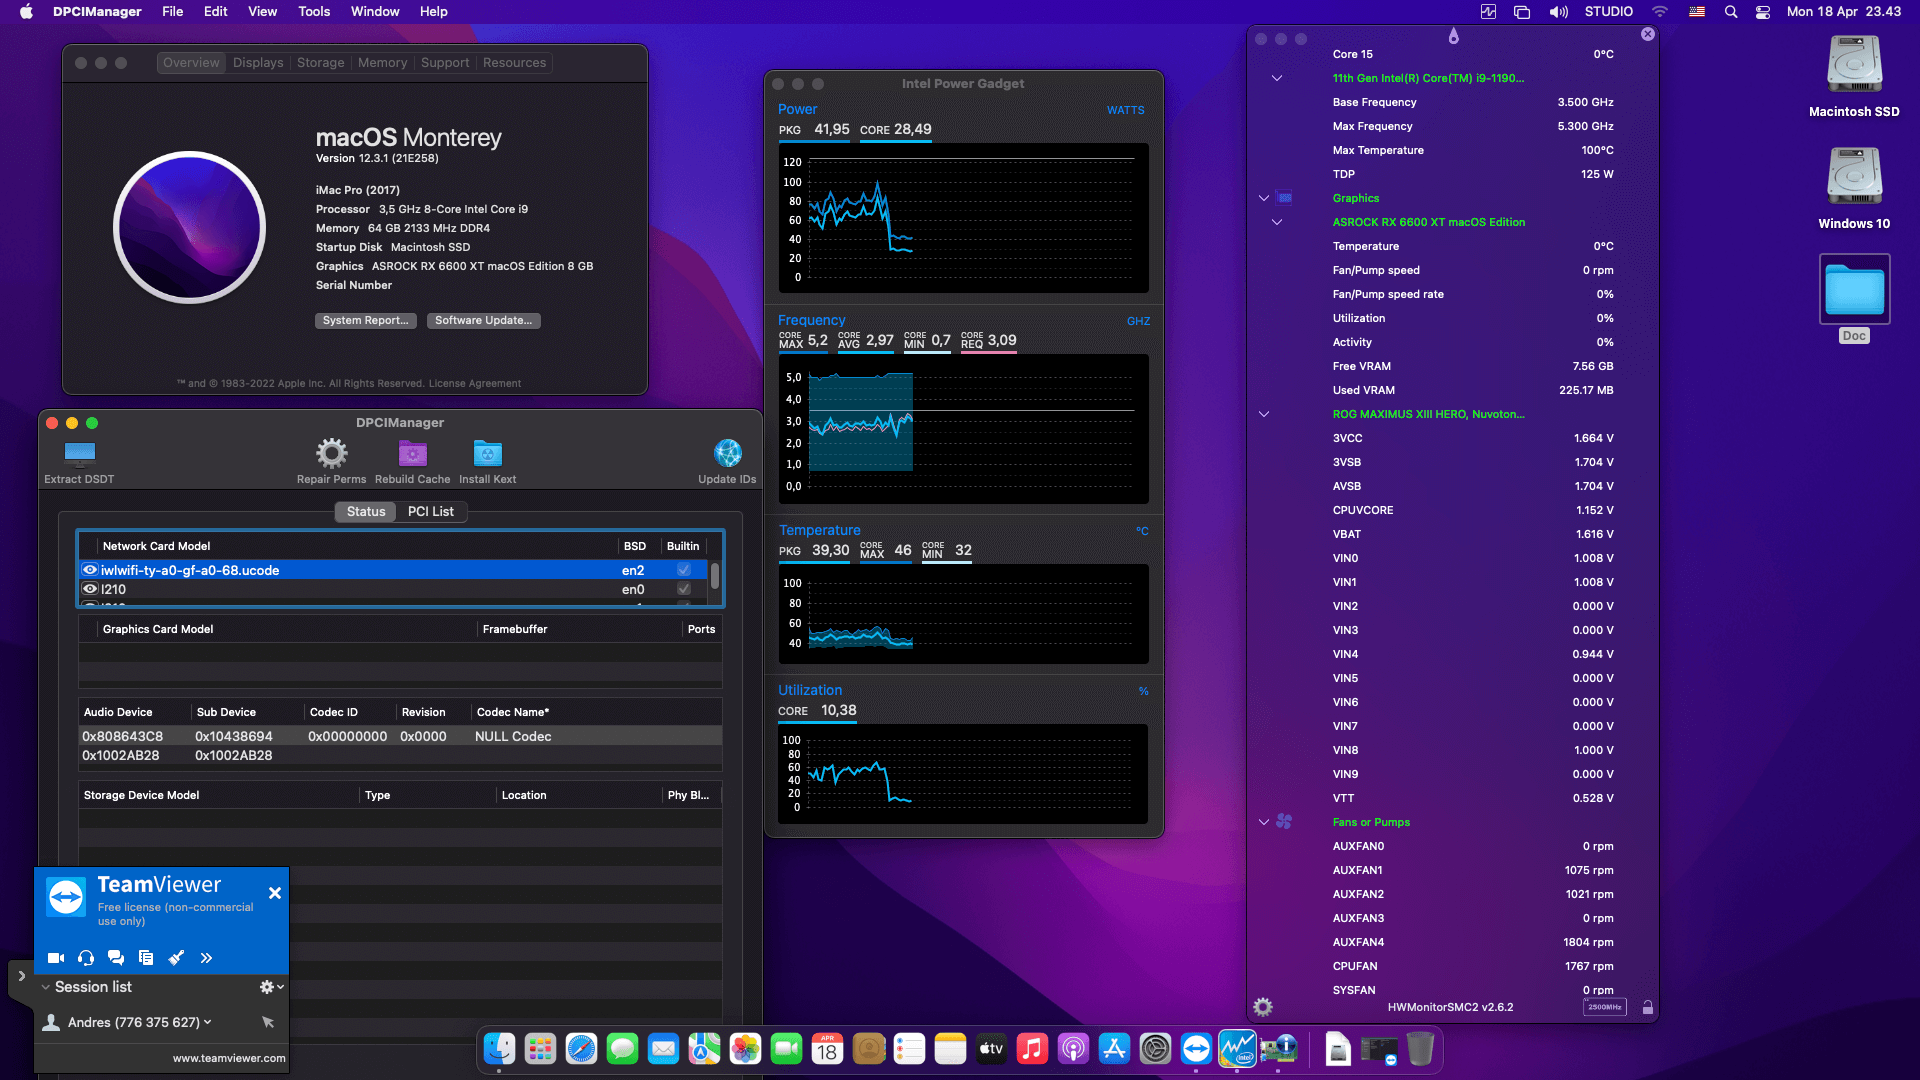Viewport: 1920px width, 1080px height.
Task: Open the License Agreement link
Action: tap(475, 383)
